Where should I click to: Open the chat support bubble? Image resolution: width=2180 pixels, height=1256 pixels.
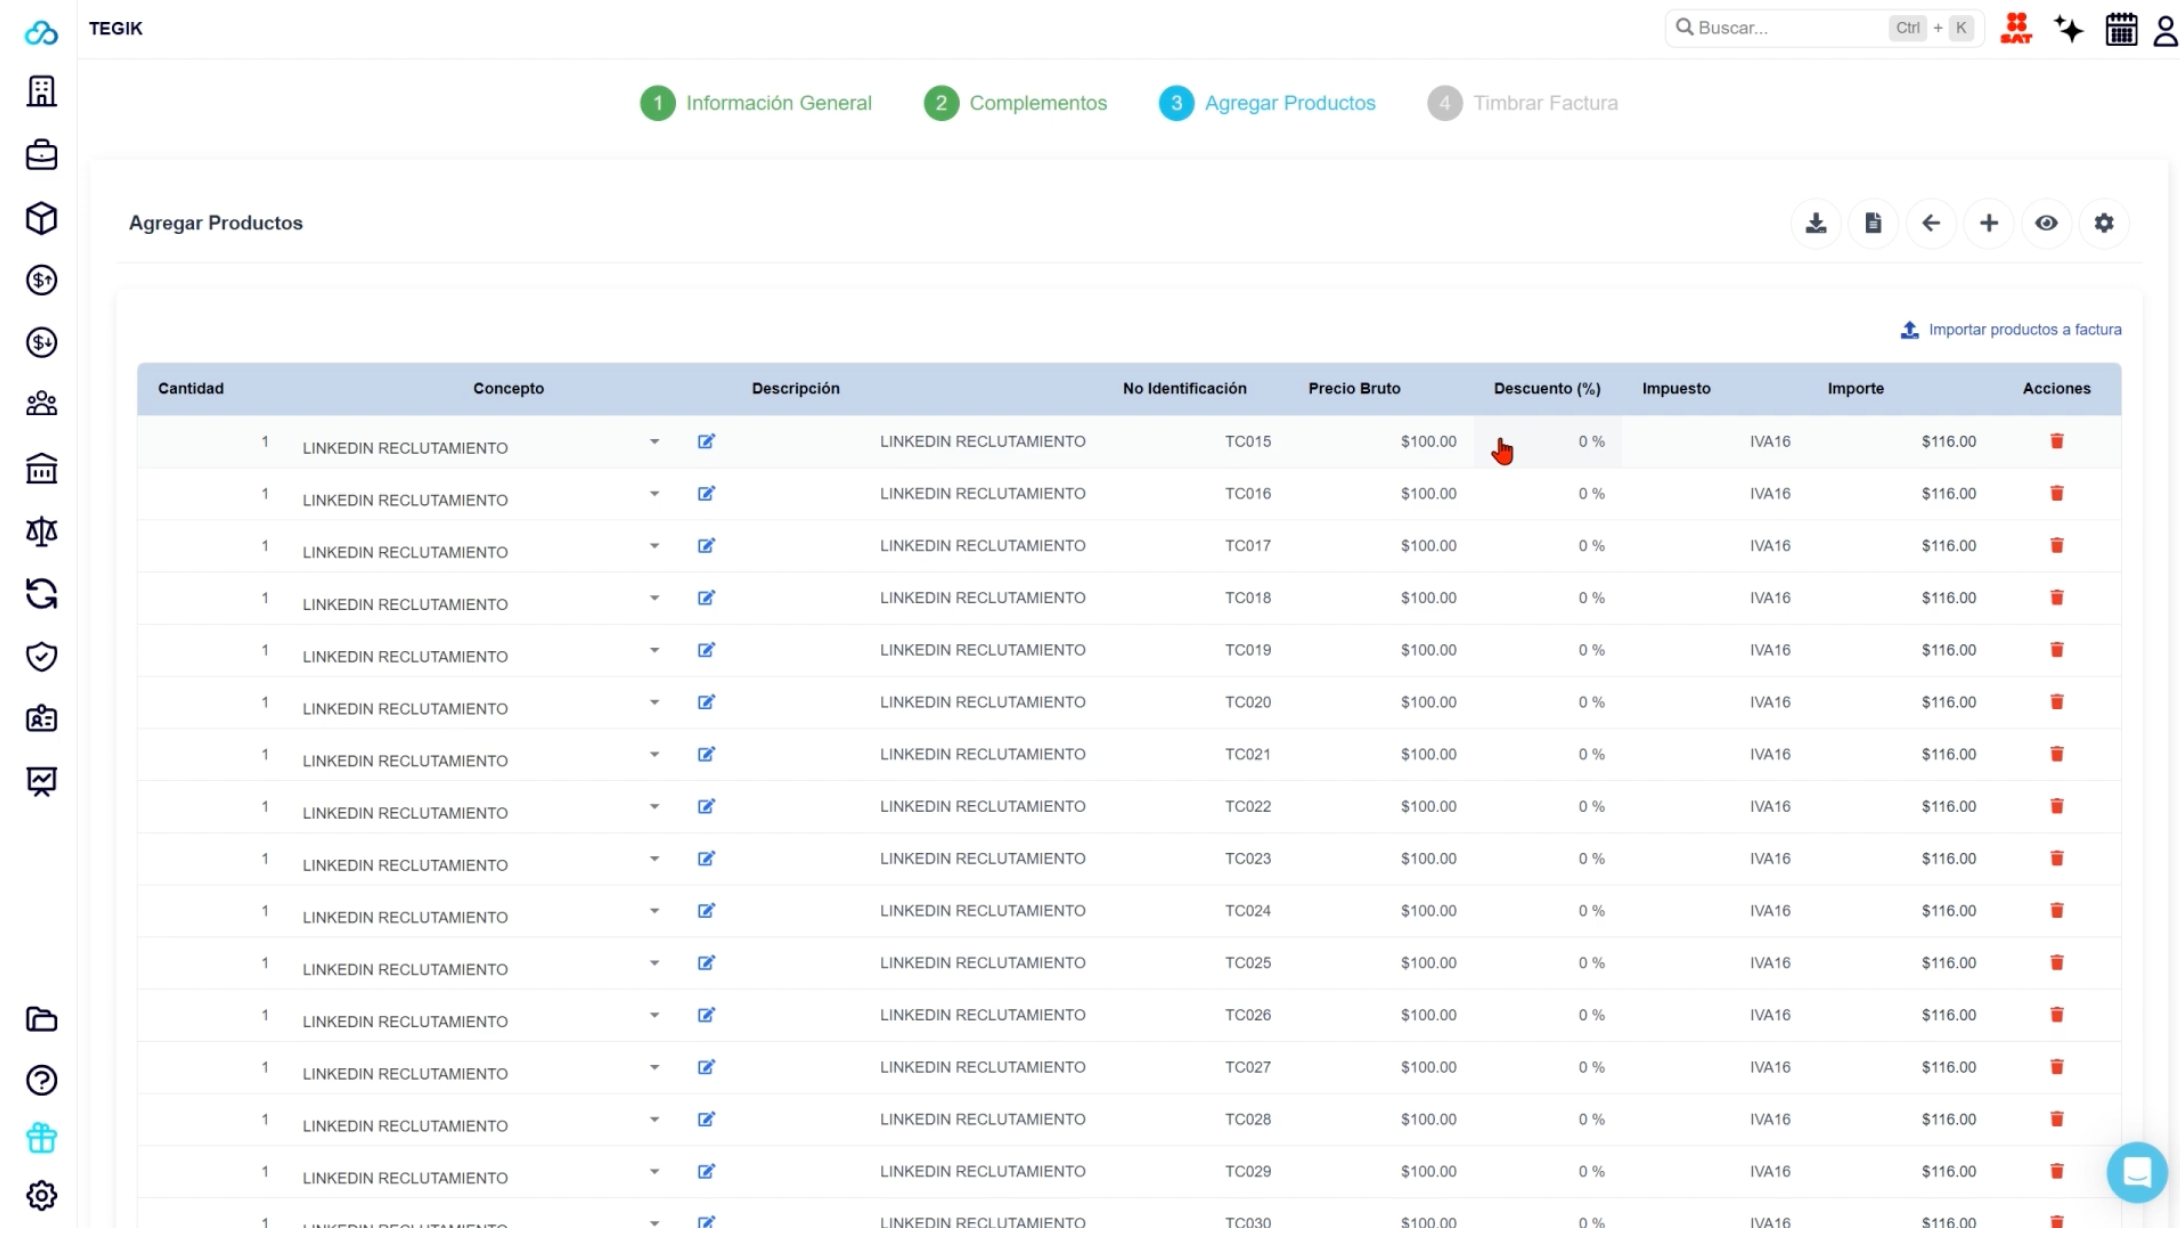[x=2137, y=1172]
